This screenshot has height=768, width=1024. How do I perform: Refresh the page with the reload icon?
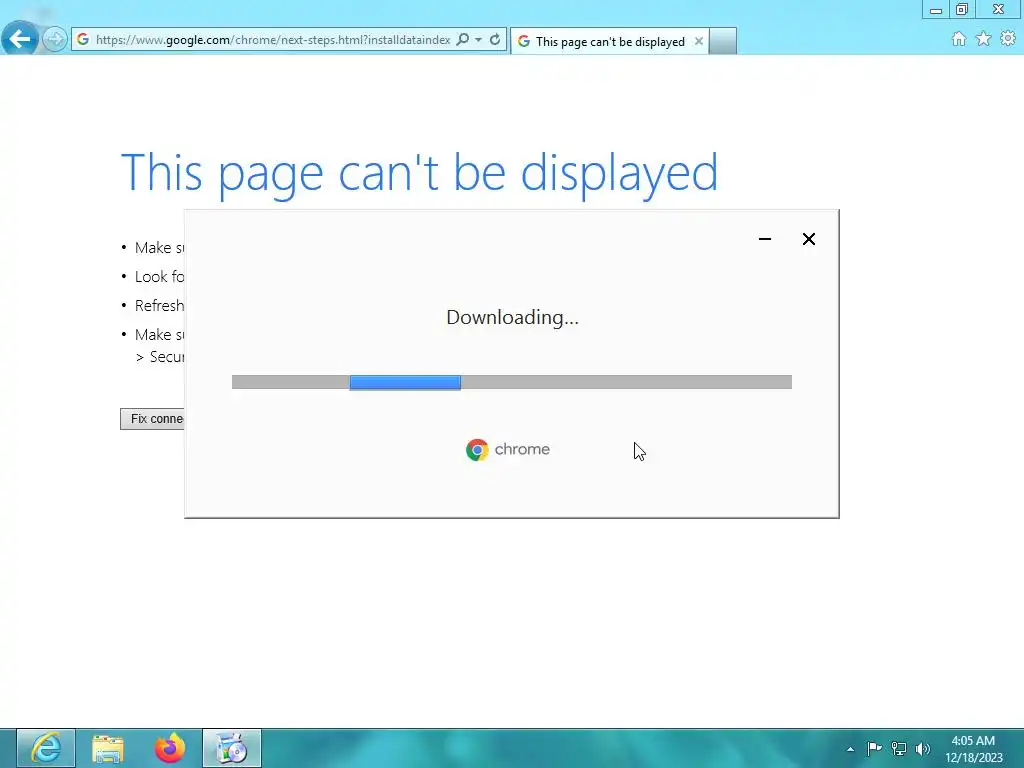pos(495,40)
